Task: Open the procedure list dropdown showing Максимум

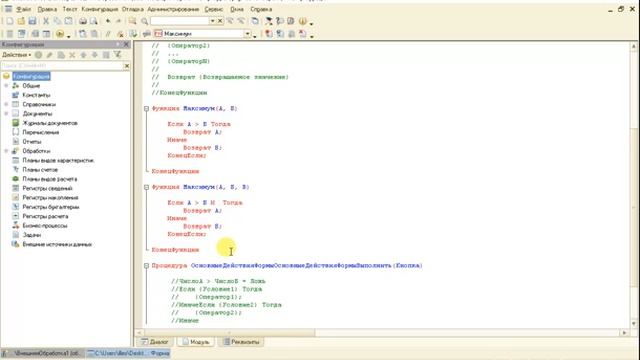Action: (x=247, y=34)
